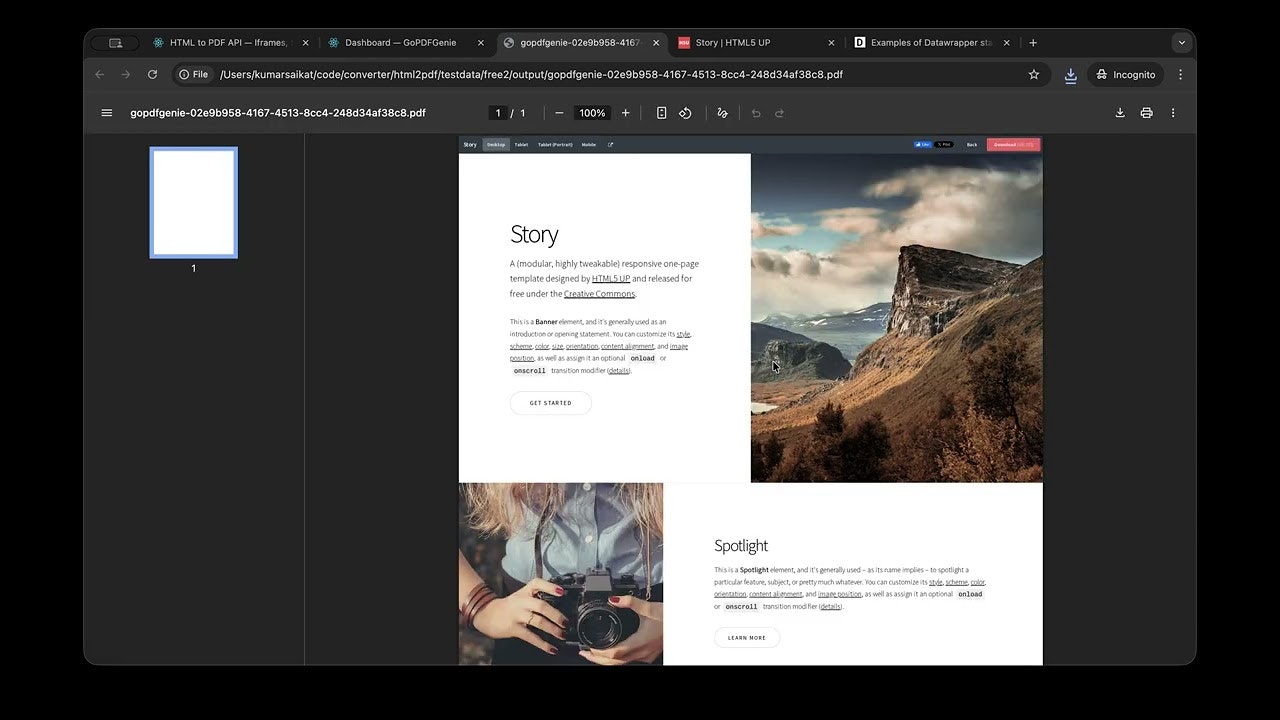Open Chrome three-dot menu
1280x720 pixels.
point(1180,74)
